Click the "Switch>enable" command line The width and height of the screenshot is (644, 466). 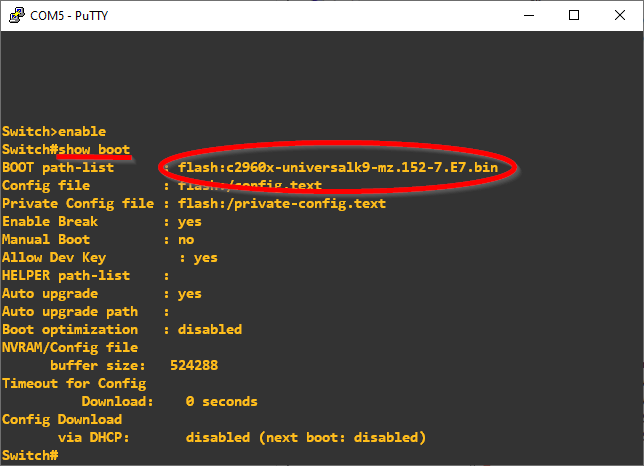click(54, 132)
